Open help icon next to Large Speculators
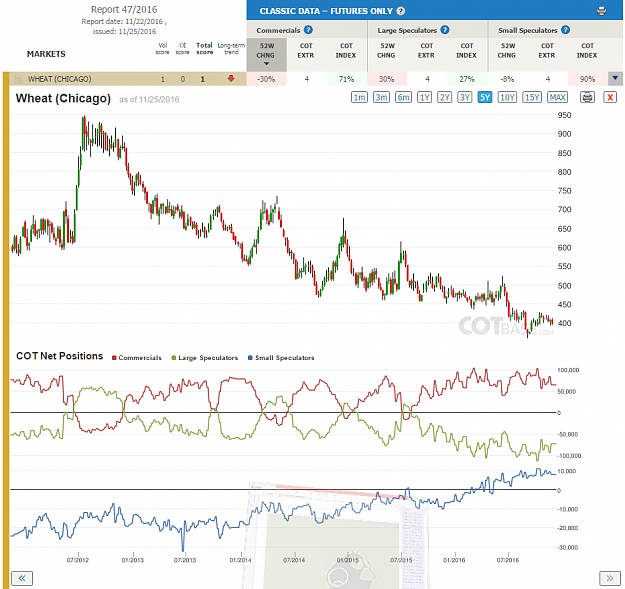Image resolution: width=625 pixels, height=589 pixels. (445, 30)
